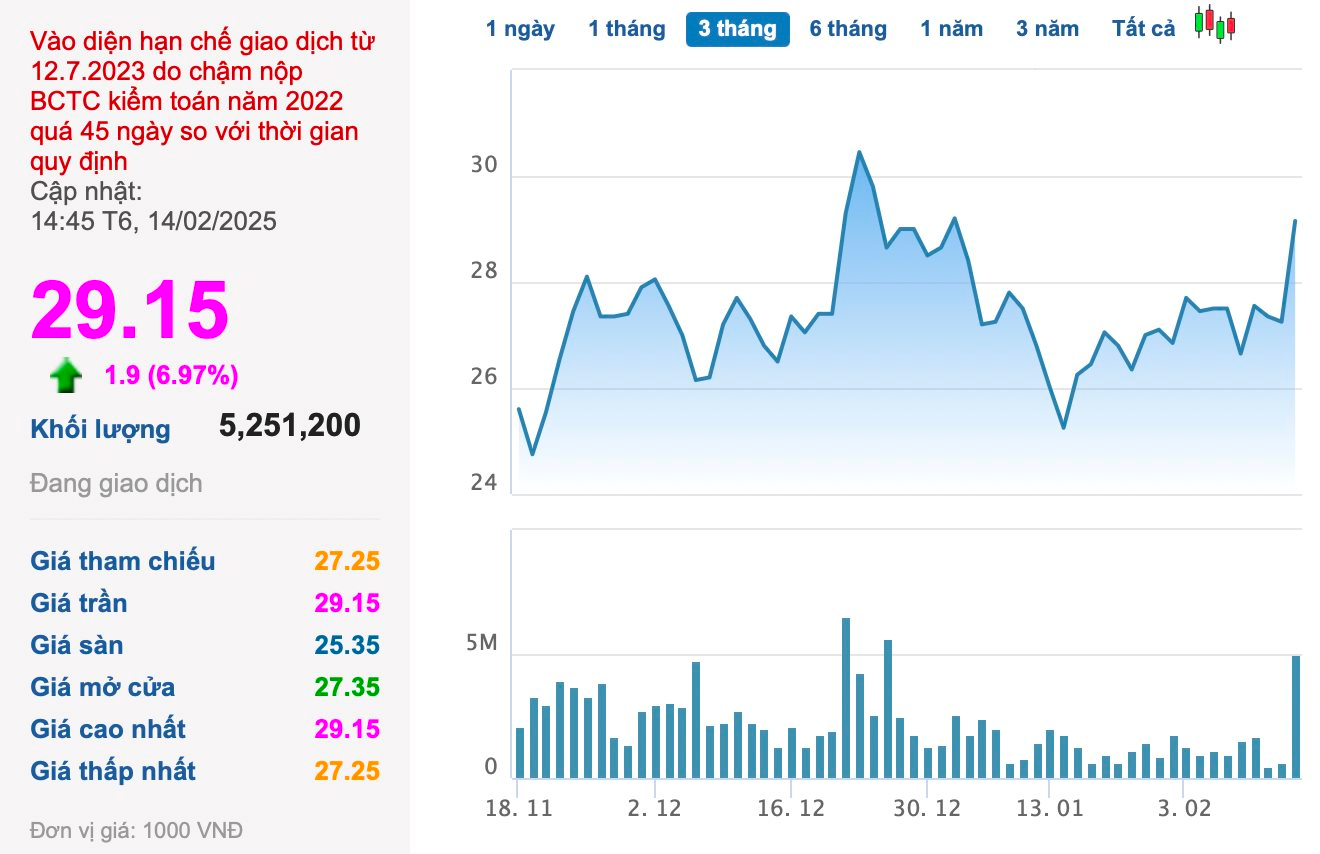Switch chart to candlestick view icon

coord(1215,24)
